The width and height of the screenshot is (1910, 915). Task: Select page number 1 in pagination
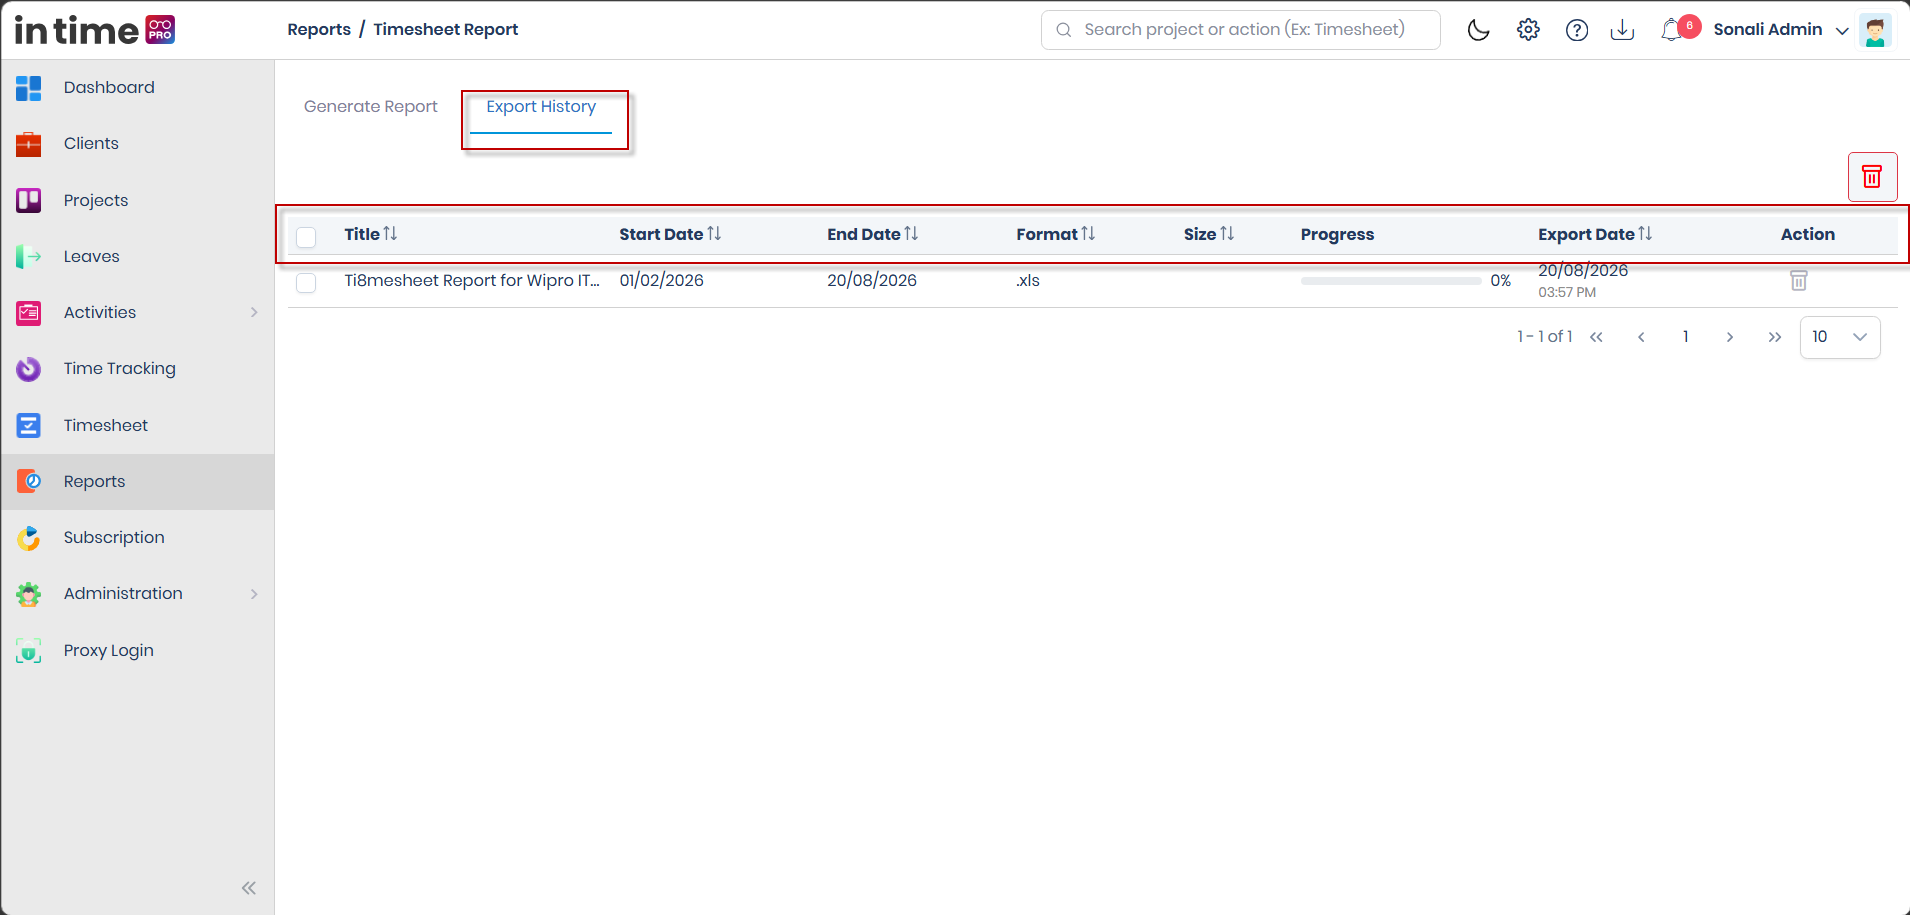point(1686,337)
